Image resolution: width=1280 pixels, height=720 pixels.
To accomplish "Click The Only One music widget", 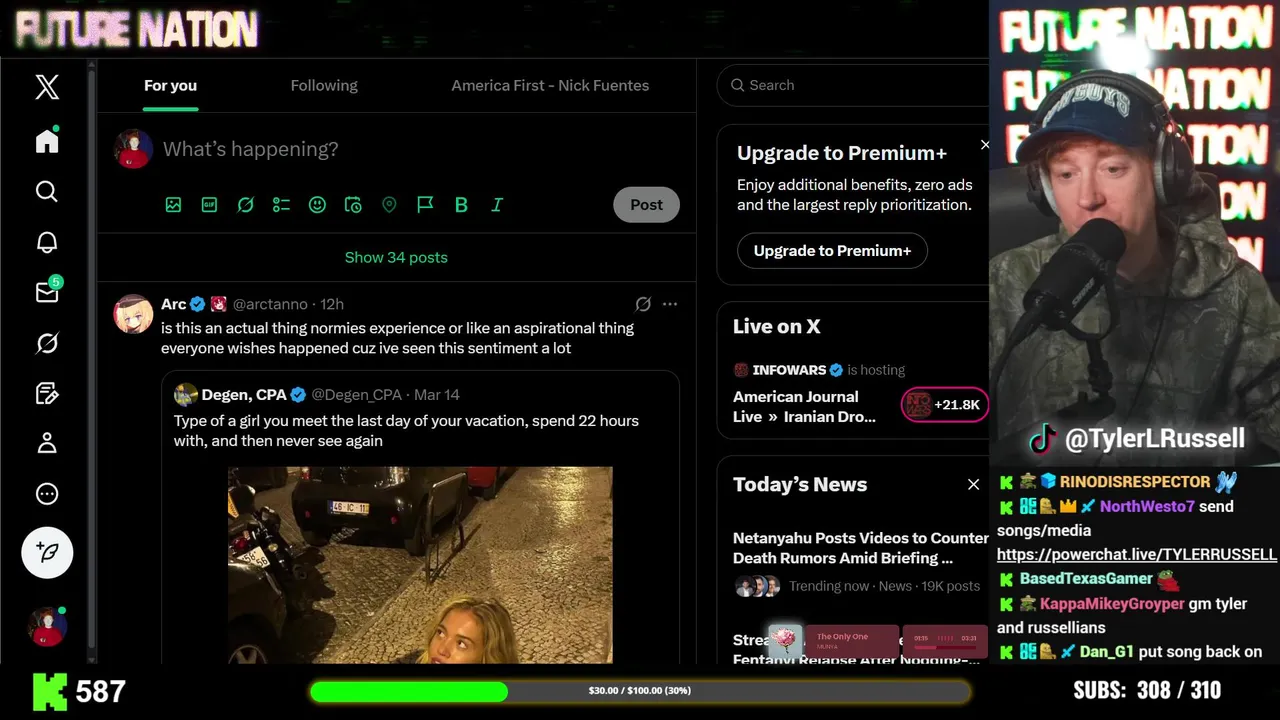I will click(x=876, y=641).
